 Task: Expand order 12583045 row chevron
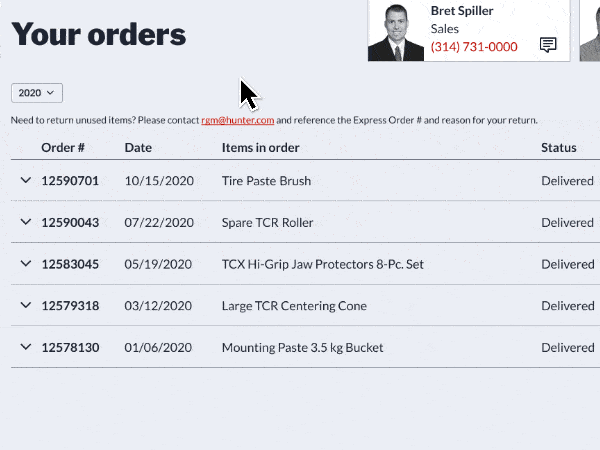(x=26, y=264)
